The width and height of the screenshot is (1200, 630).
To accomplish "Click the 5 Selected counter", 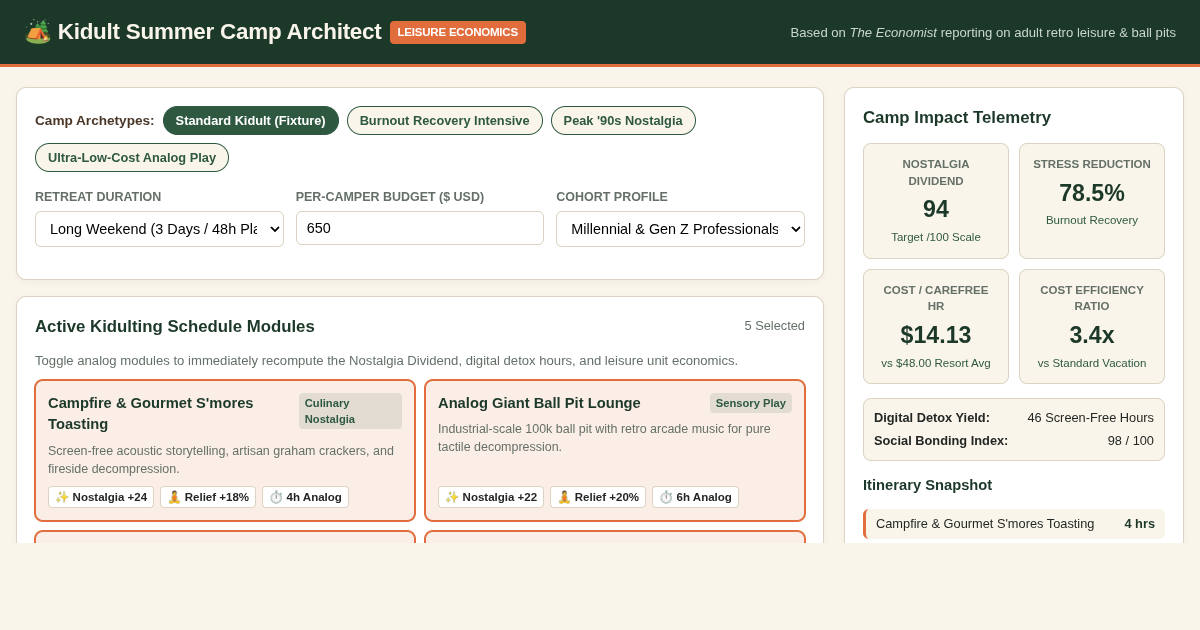I will pos(774,326).
